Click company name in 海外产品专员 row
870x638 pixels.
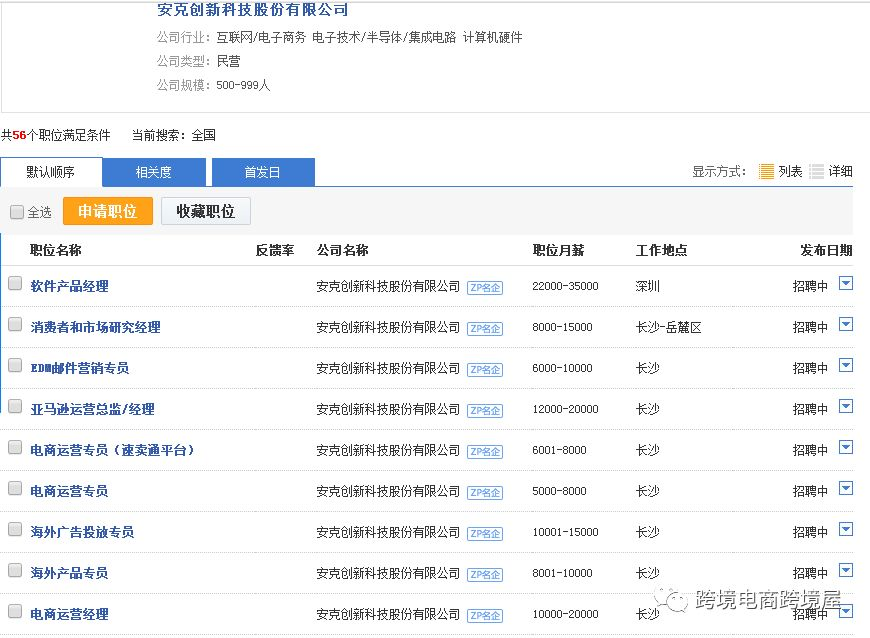[x=388, y=574]
